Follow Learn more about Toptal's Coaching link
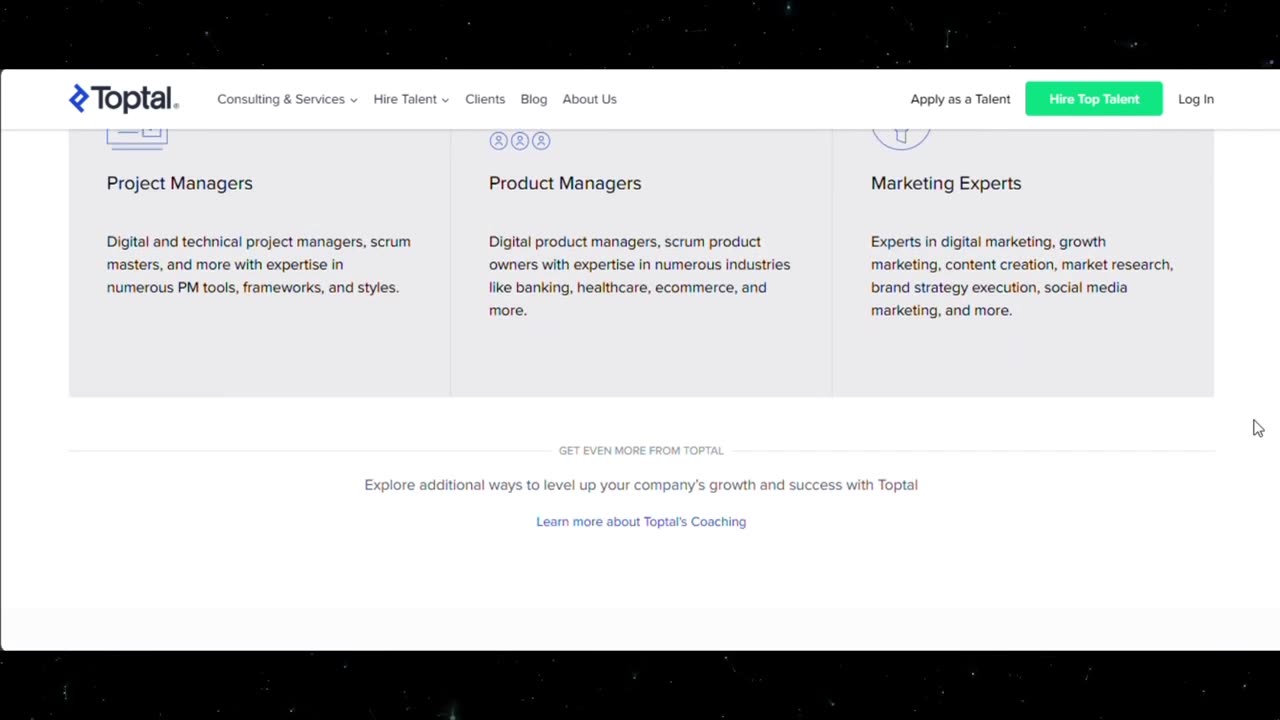The image size is (1280, 720). 641,521
